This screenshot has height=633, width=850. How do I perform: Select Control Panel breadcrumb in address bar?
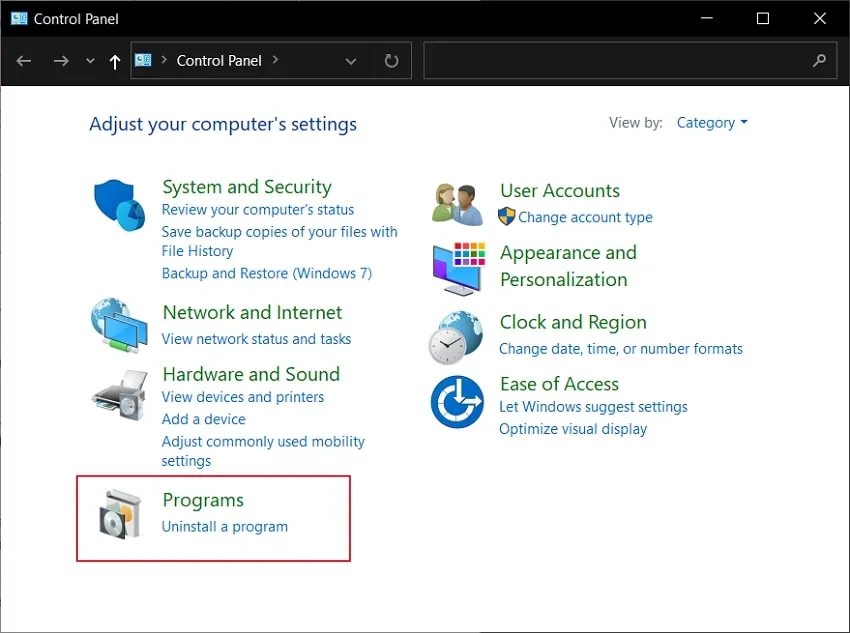tap(219, 61)
